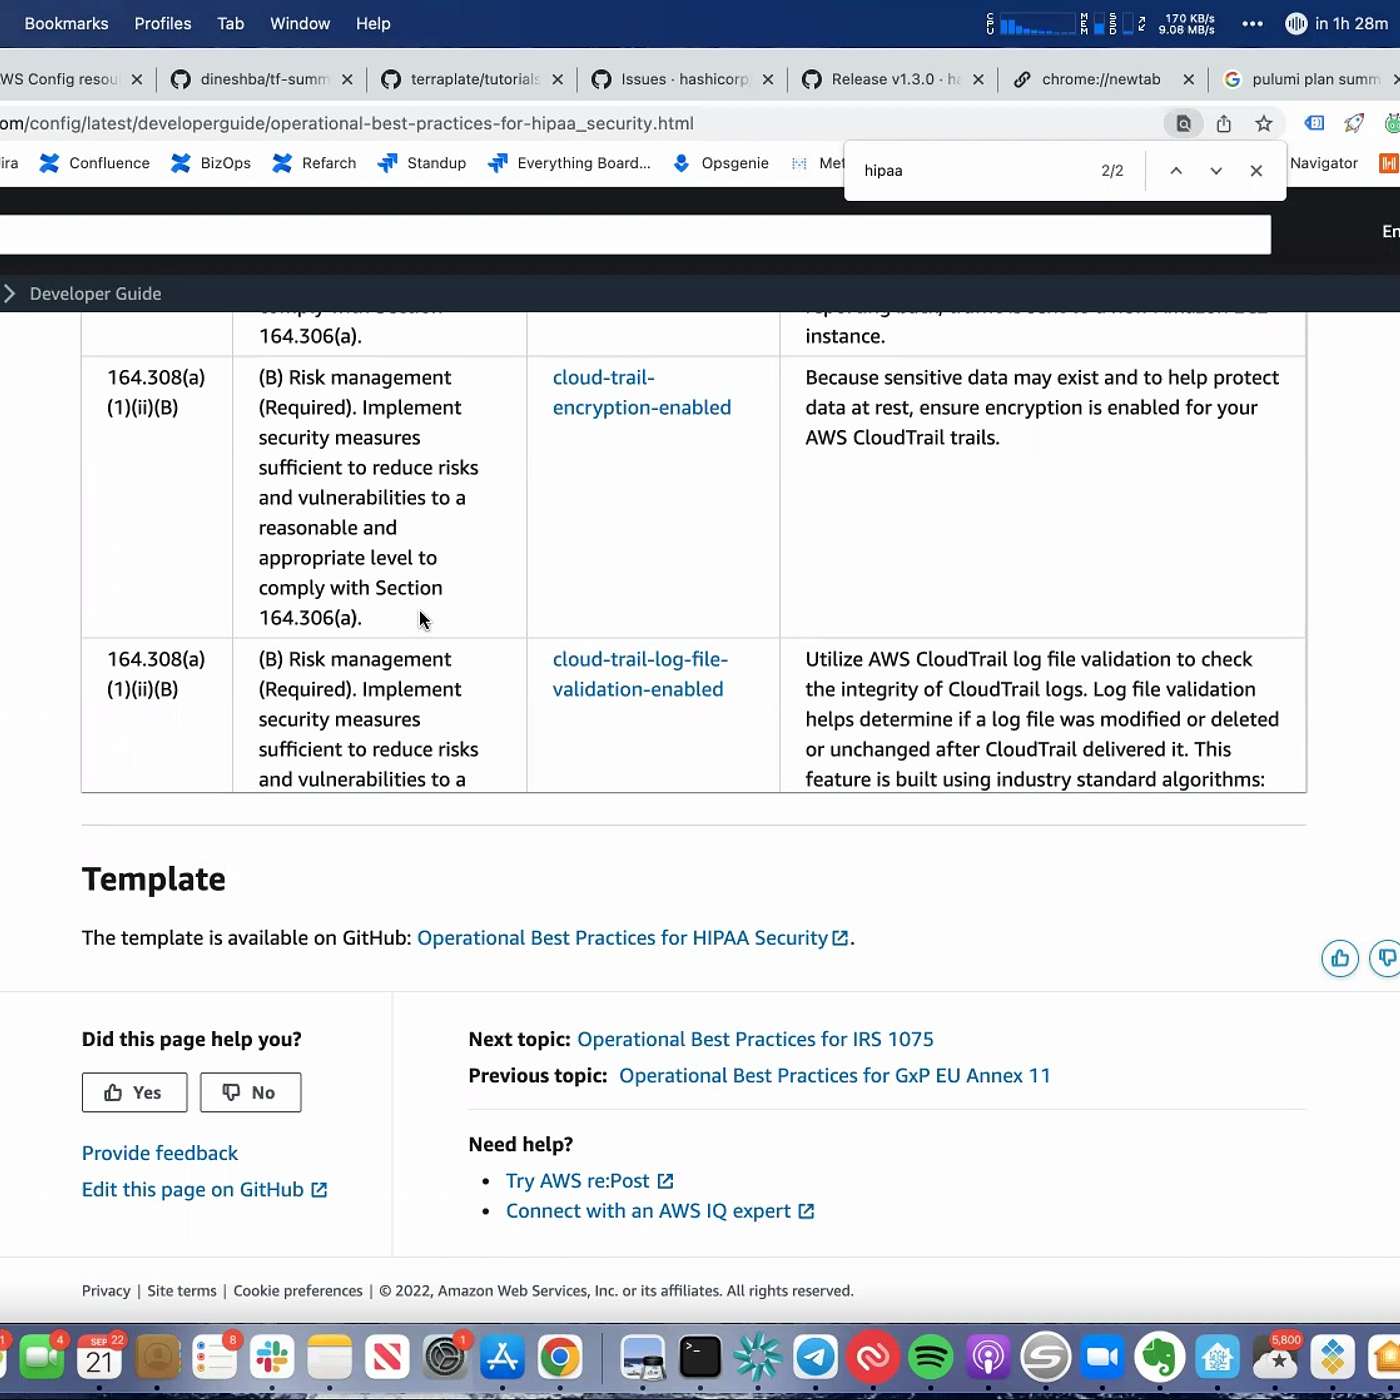Close the terraplate/tutorials tab
The width and height of the screenshot is (1400, 1400).
click(x=557, y=80)
